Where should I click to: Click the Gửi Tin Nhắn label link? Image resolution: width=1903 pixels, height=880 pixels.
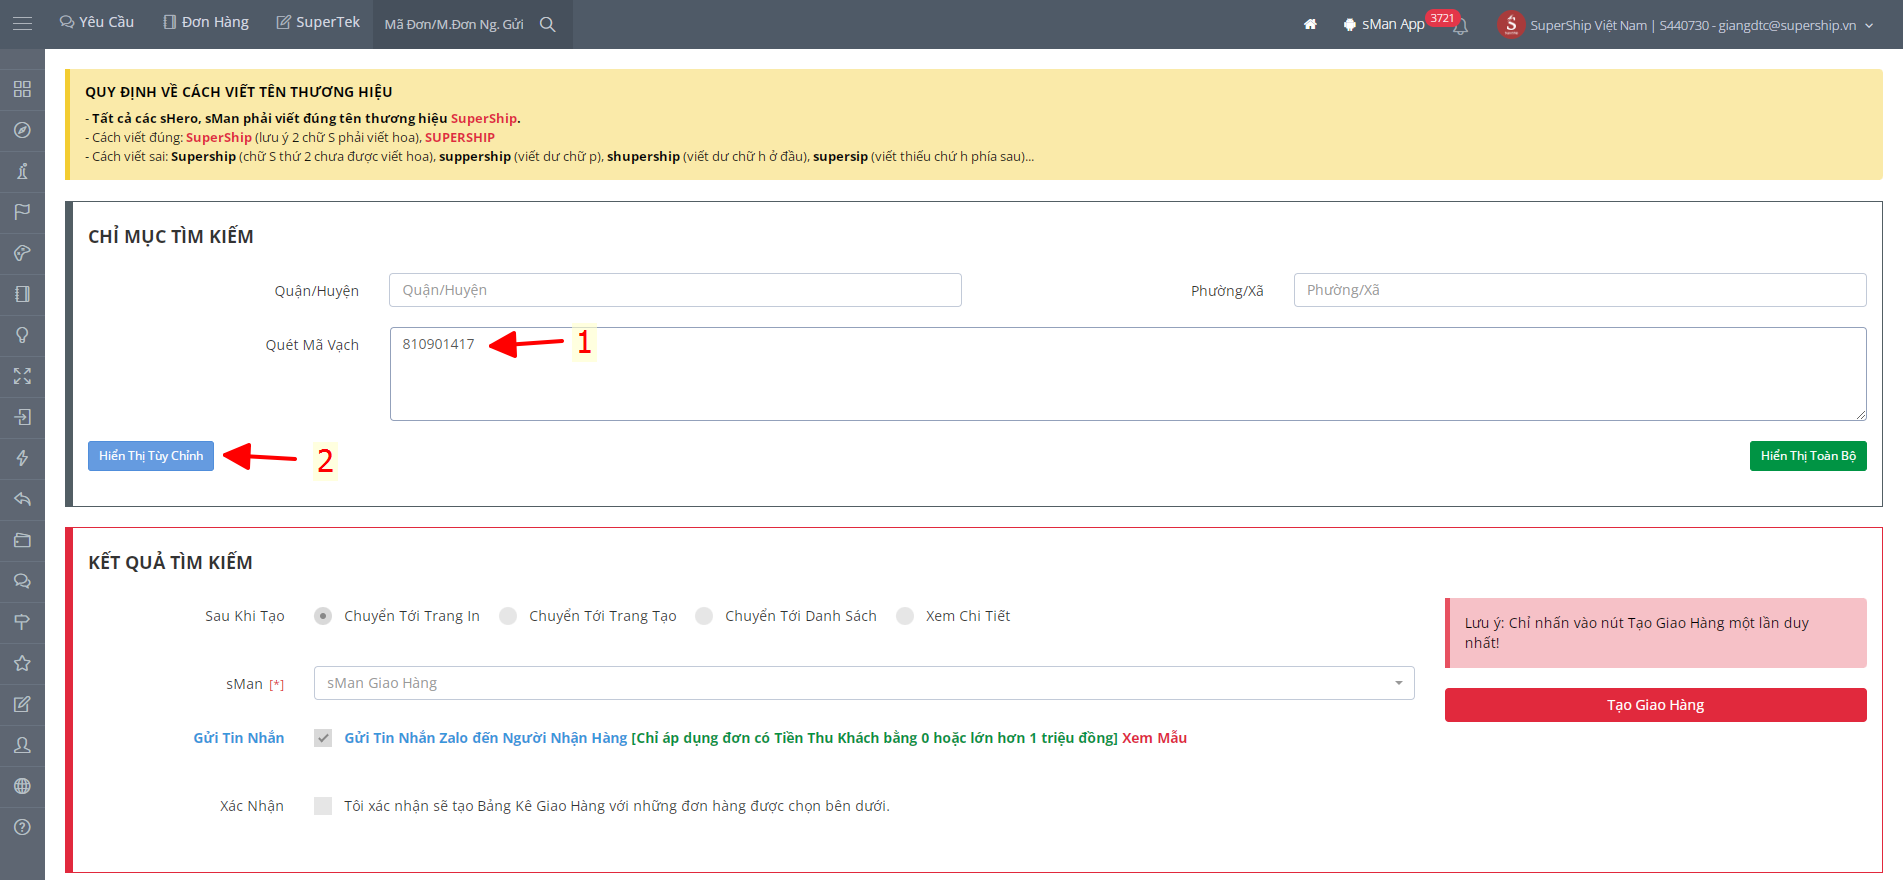(239, 738)
